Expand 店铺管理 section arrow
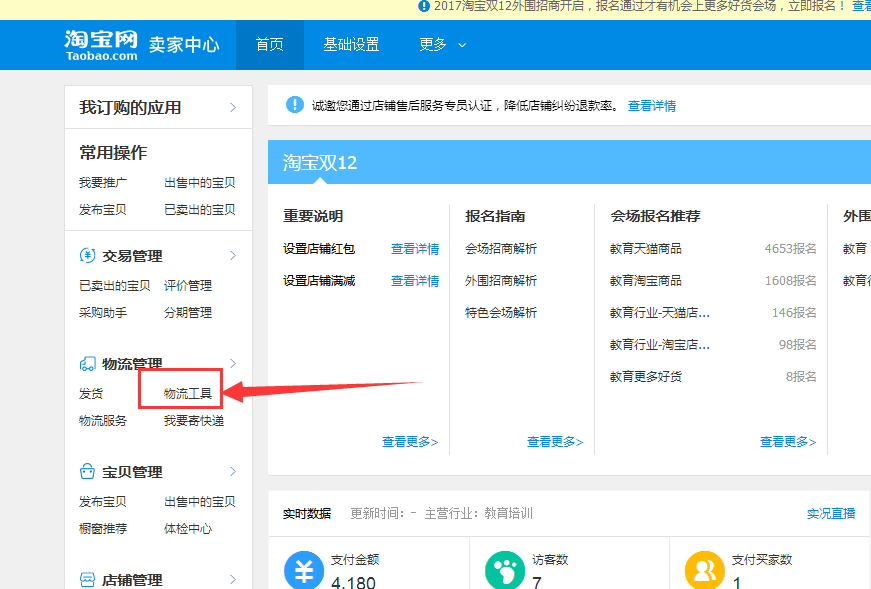871x589 pixels. pos(233,580)
